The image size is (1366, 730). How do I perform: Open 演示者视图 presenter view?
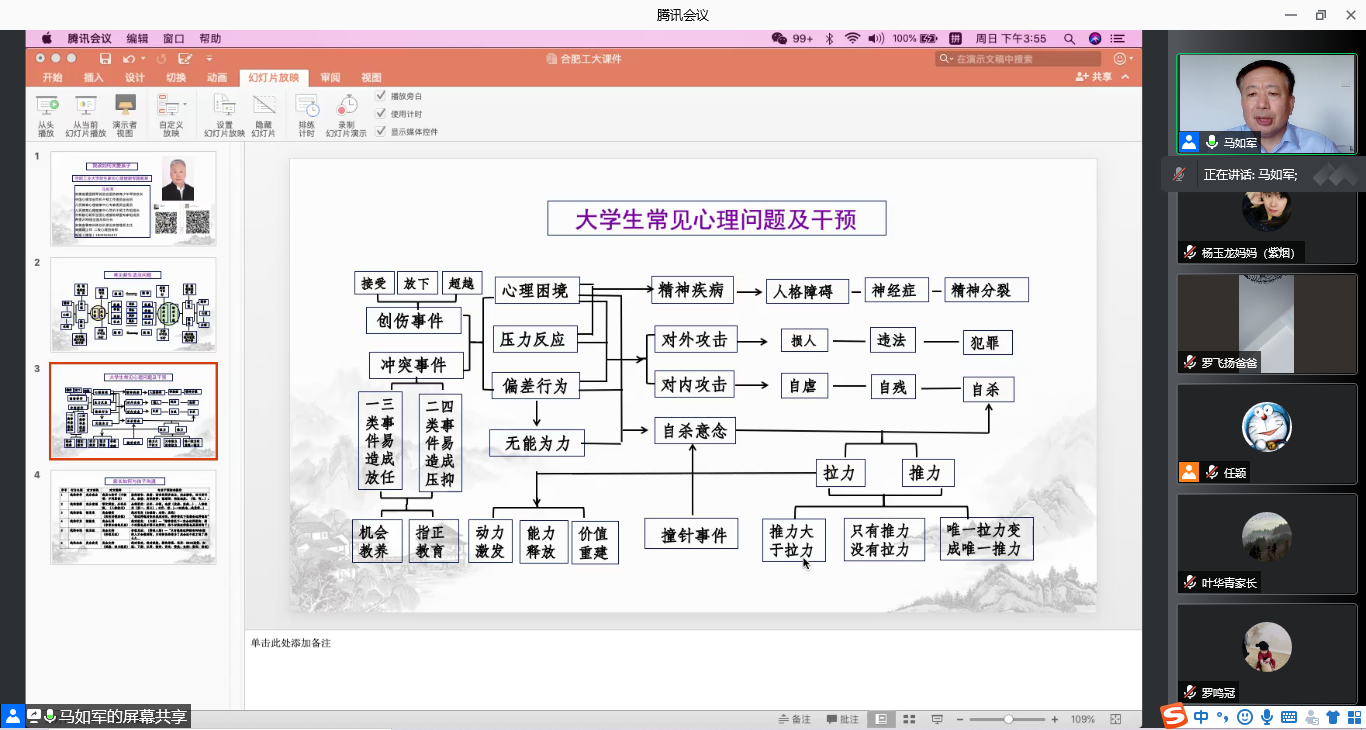click(x=125, y=106)
